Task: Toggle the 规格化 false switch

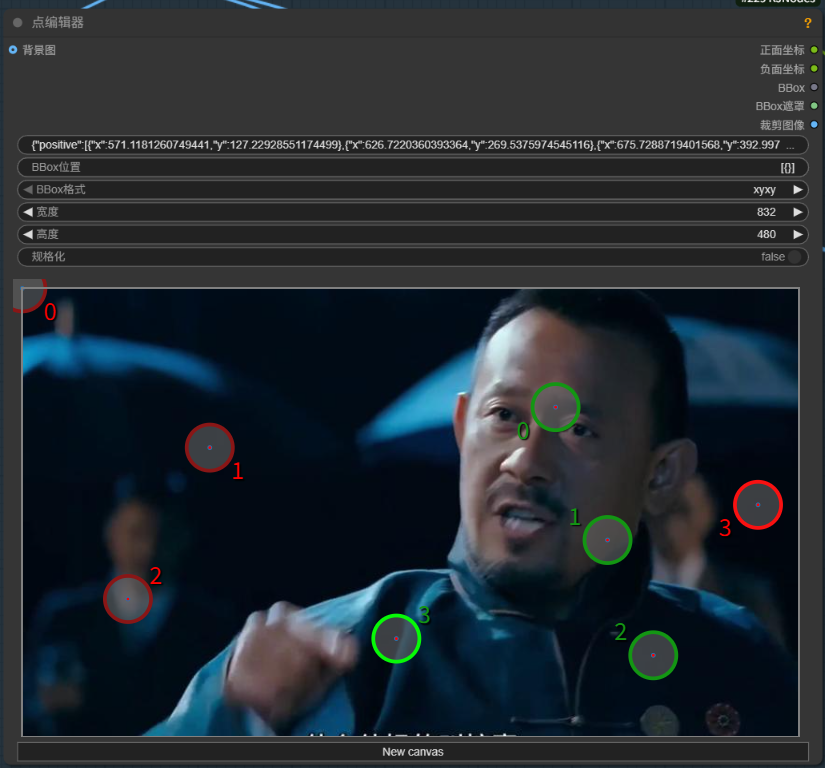Action: [794, 257]
